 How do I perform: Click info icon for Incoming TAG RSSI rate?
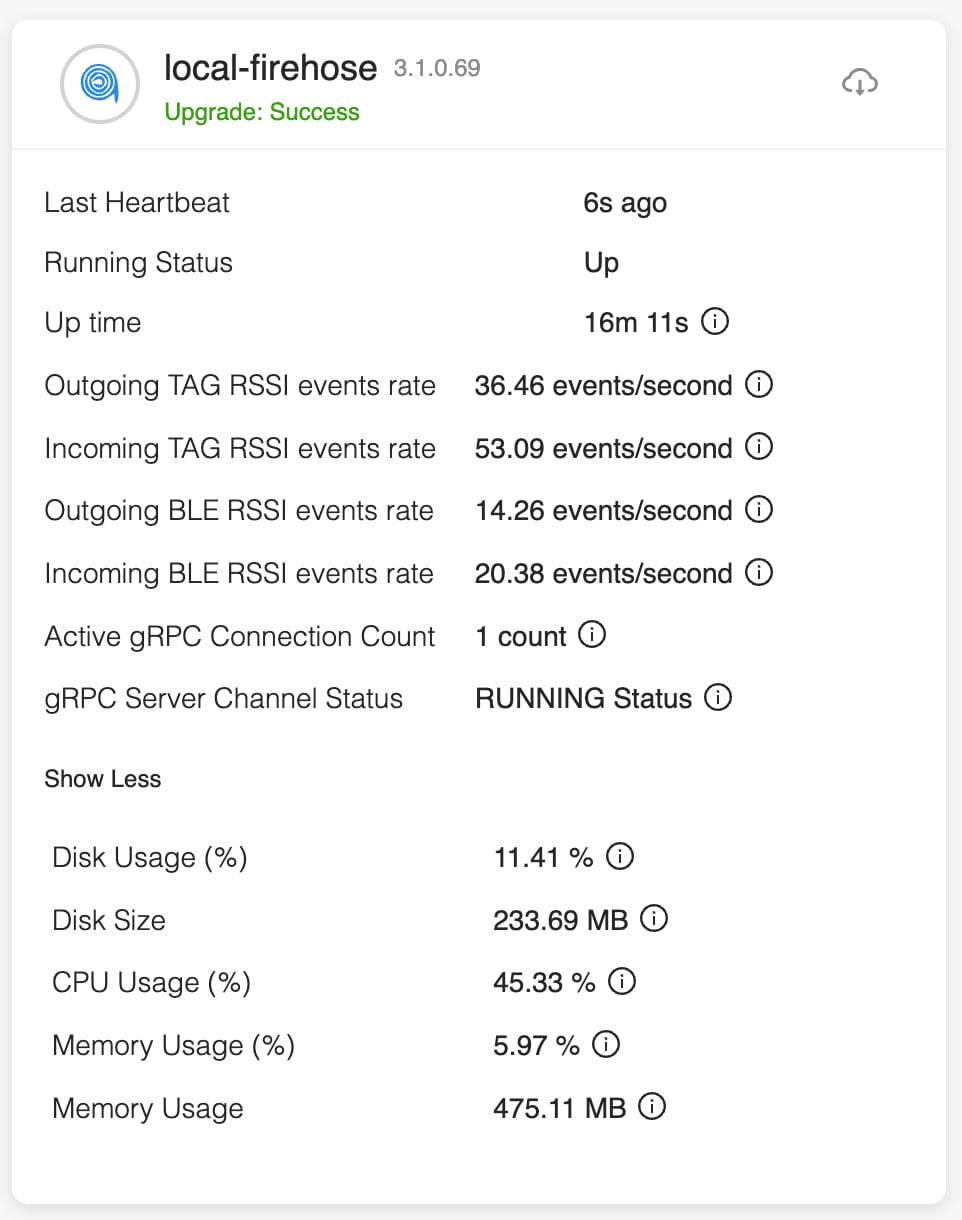pyautogui.click(x=760, y=447)
